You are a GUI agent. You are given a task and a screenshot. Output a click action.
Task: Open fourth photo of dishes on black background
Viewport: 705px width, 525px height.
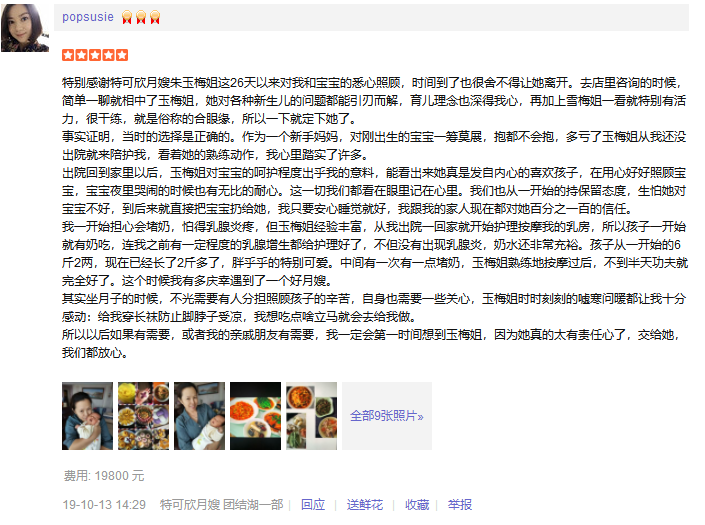(255, 416)
